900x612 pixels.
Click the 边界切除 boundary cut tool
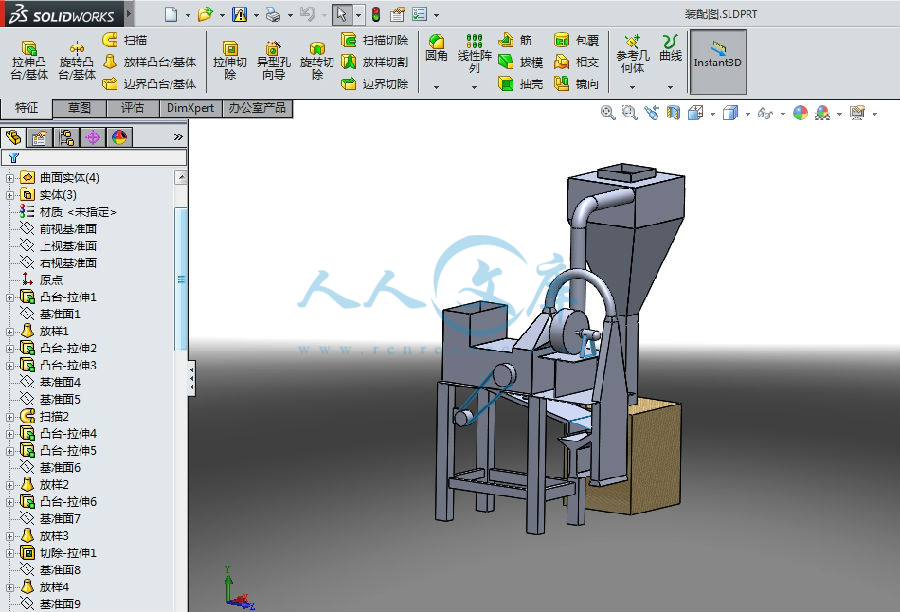pos(374,84)
